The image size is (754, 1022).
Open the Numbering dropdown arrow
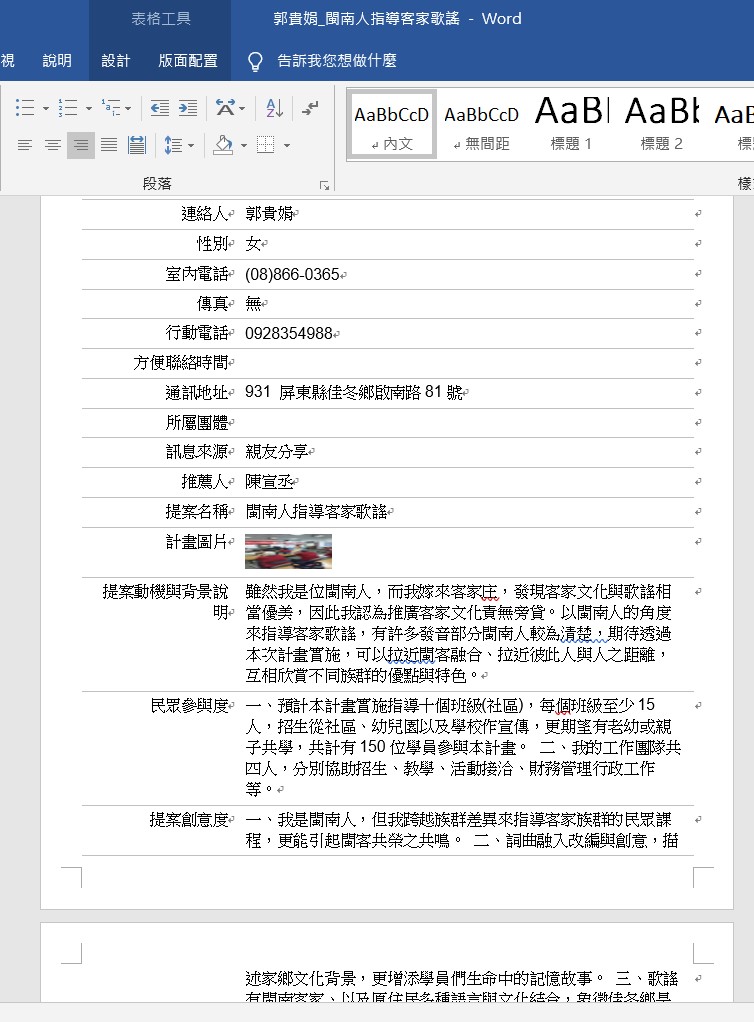(x=89, y=108)
